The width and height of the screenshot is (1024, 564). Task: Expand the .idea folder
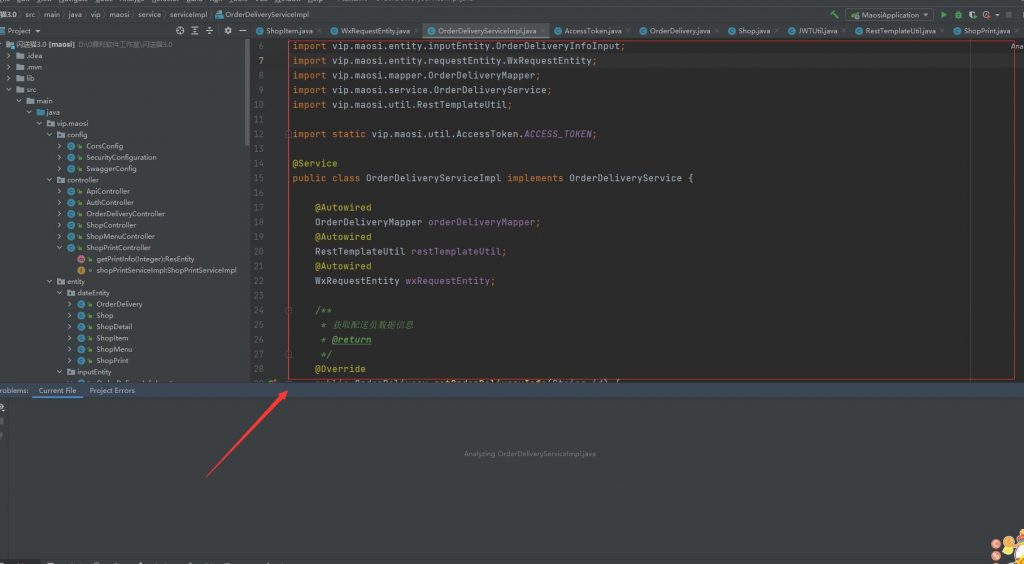coord(9,55)
